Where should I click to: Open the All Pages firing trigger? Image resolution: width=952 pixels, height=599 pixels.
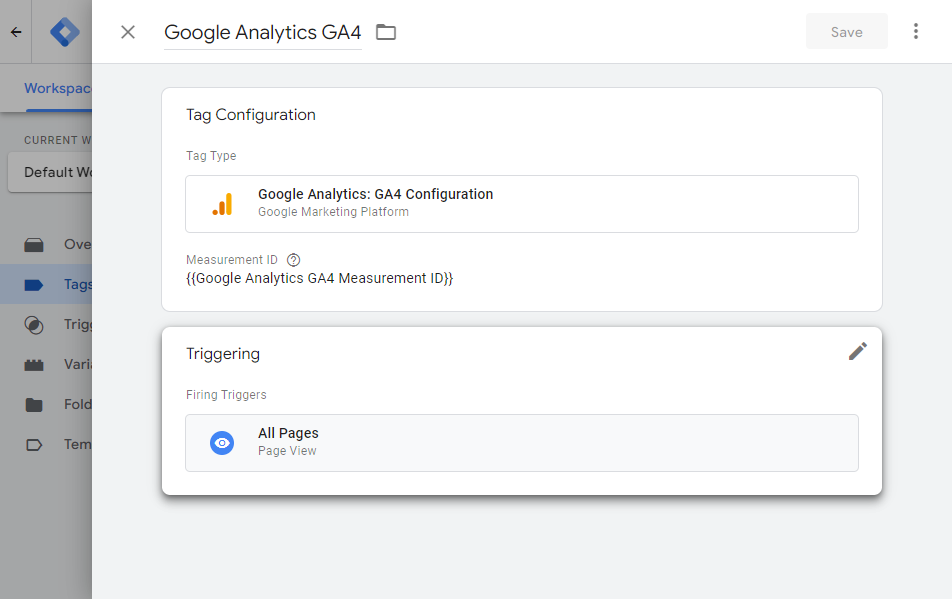[x=521, y=442]
